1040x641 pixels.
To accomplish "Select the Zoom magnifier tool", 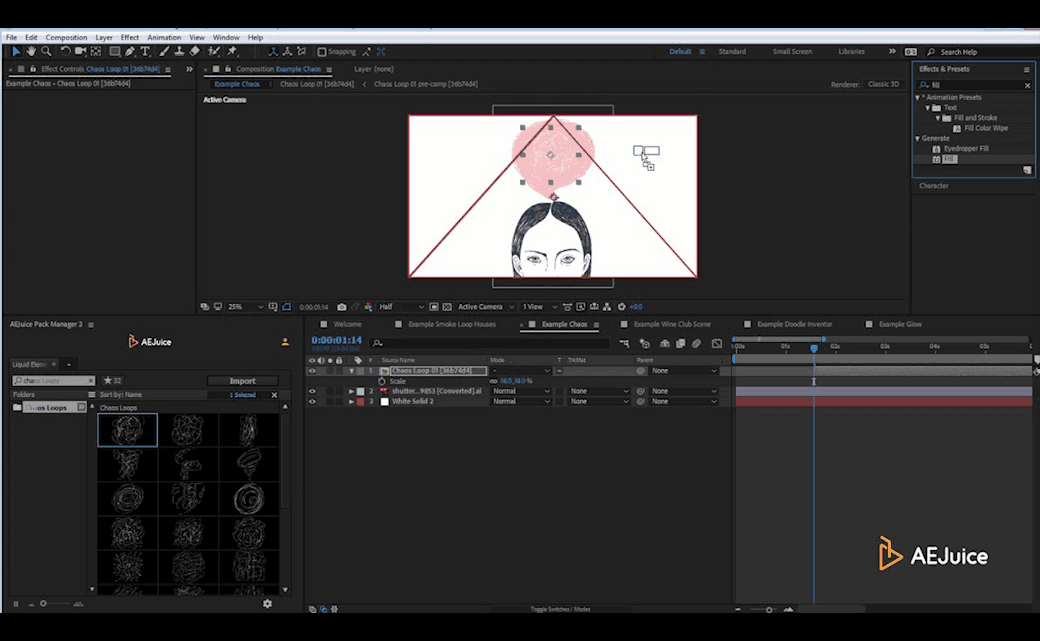I will (x=46, y=51).
